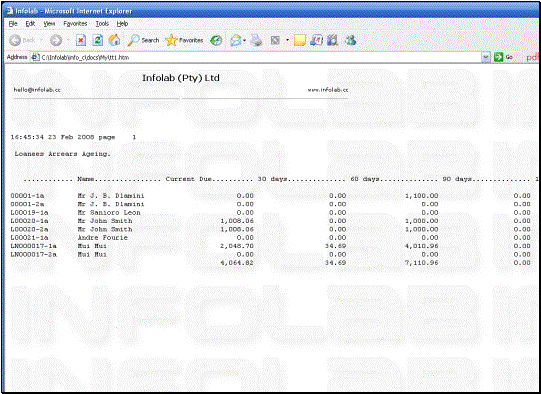Click the 30 days column header
This screenshot has width=541, height=394.
tap(273, 179)
